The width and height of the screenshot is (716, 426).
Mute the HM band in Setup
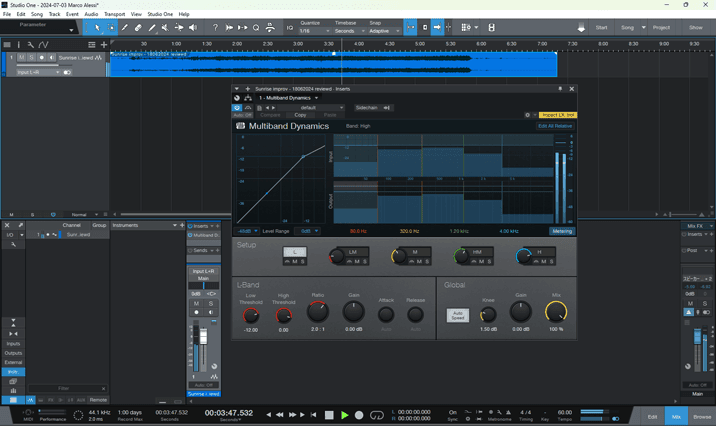pos(481,262)
